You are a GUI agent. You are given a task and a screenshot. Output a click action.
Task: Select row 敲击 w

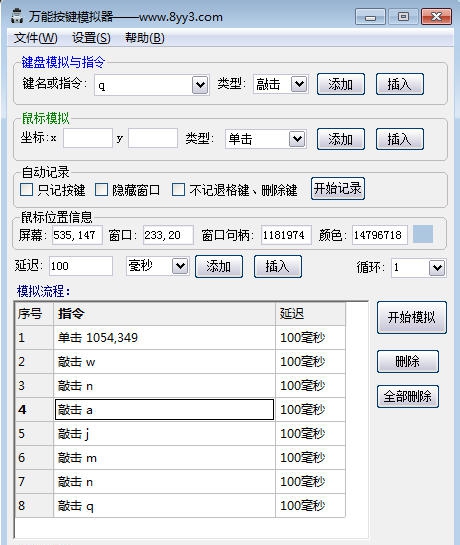click(165, 362)
